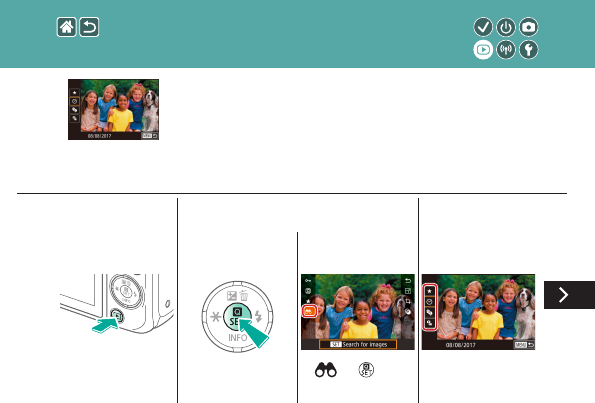Click the binoculars icon below screenshot
This screenshot has height=403, width=595.
tap(326, 370)
